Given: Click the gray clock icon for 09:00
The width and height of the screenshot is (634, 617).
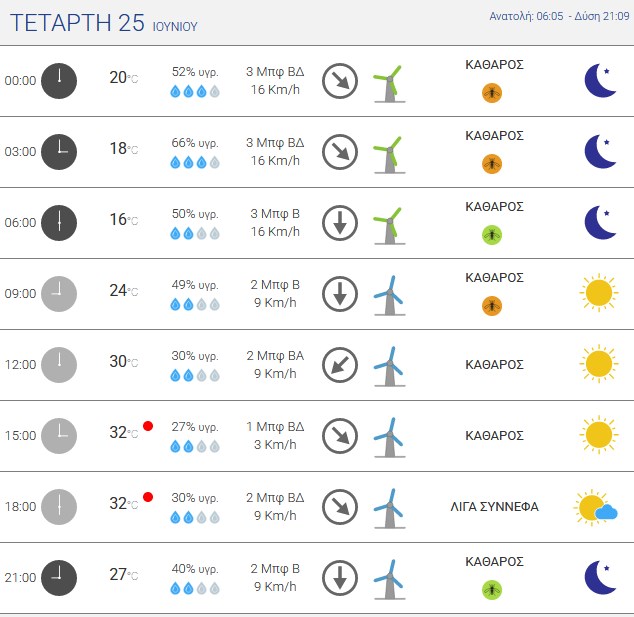Looking at the screenshot, I should click(x=59, y=294).
